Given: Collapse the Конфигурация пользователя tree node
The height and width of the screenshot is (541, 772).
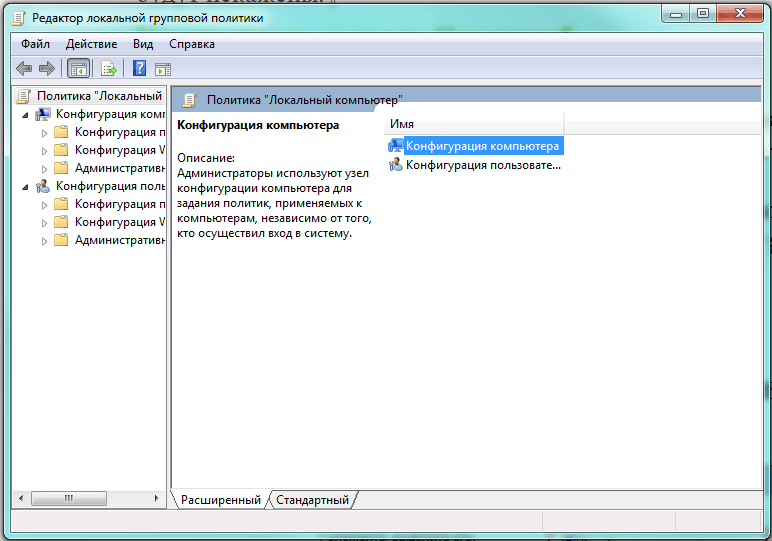Looking at the screenshot, I should [25, 188].
